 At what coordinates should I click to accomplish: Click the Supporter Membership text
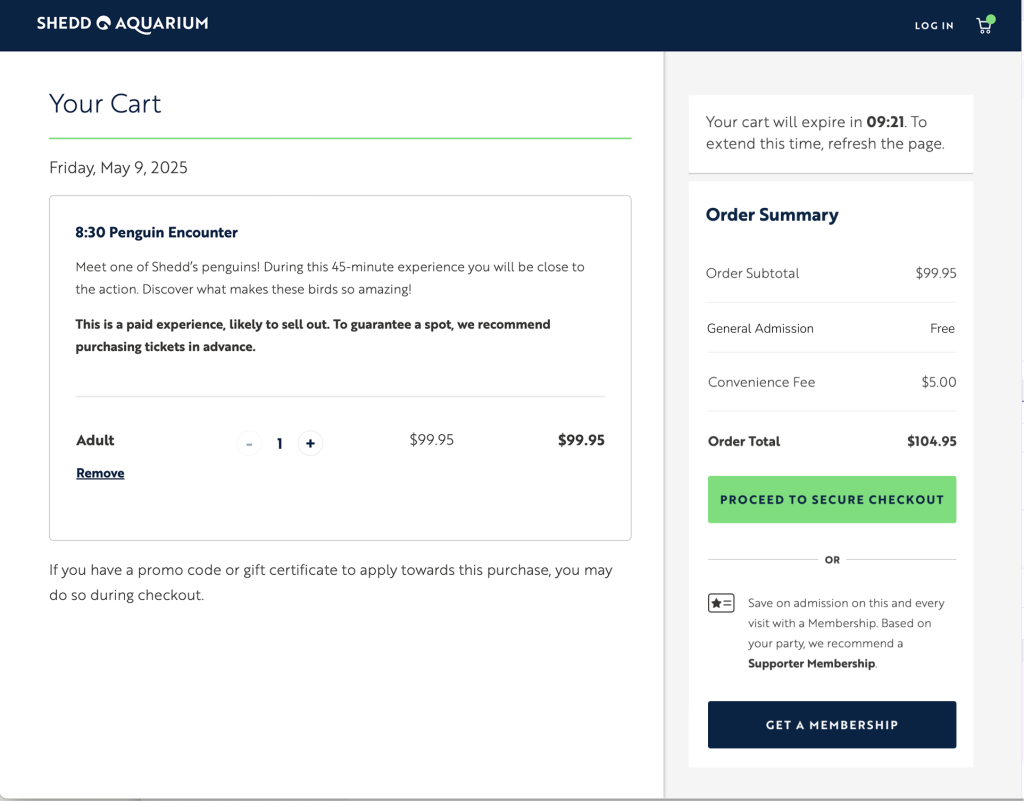tap(811, 663)
